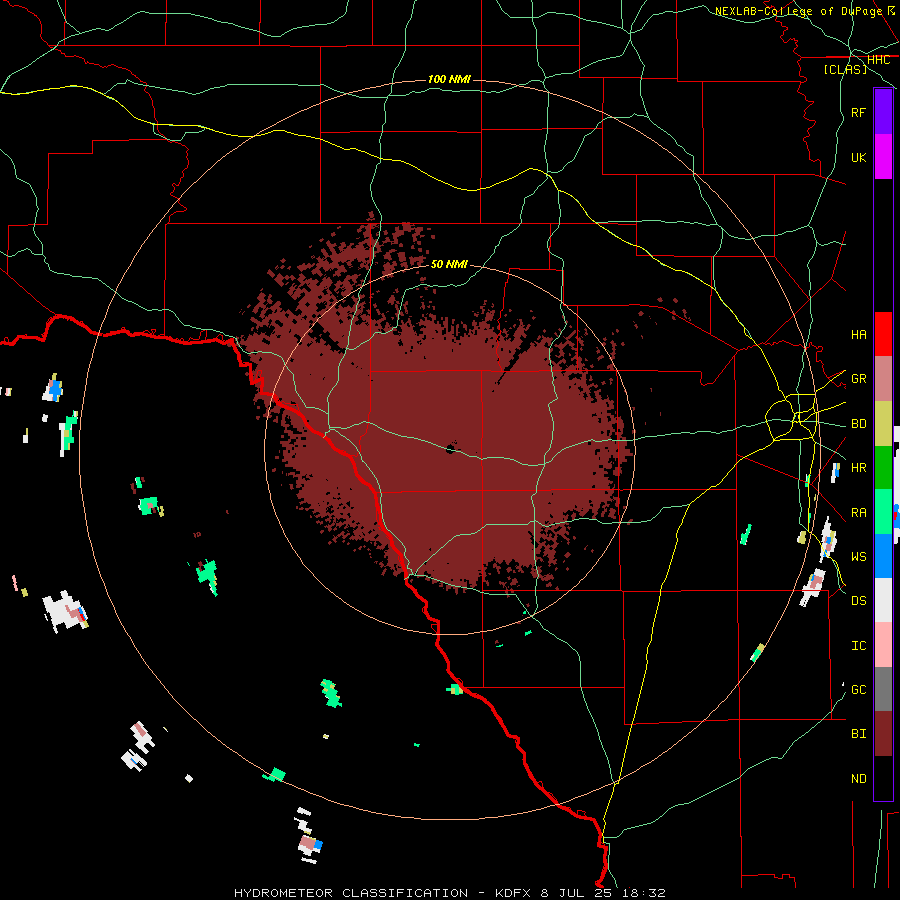This screenshot has width=900, height=900.
Task: Pick the gray GC legend swatch
Action: pyautogui.click(x=883, y=689)
